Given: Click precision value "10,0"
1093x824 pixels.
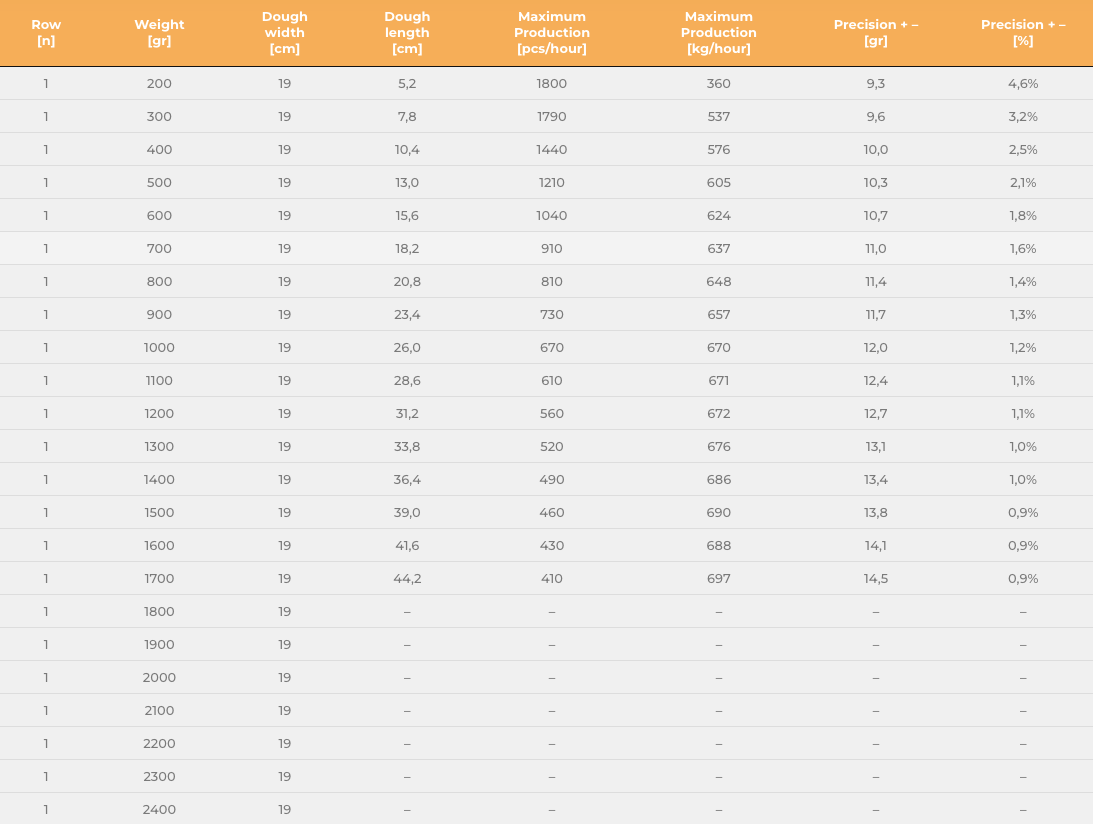Looking at the screenshot, I should click(876, 149).
